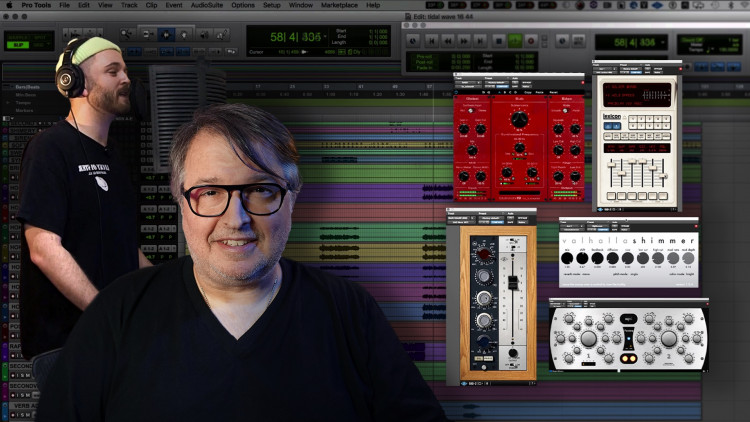The width and height of the screenshot is (750, 422).
Task: Open the Event menu
Action: click(174, 5)
